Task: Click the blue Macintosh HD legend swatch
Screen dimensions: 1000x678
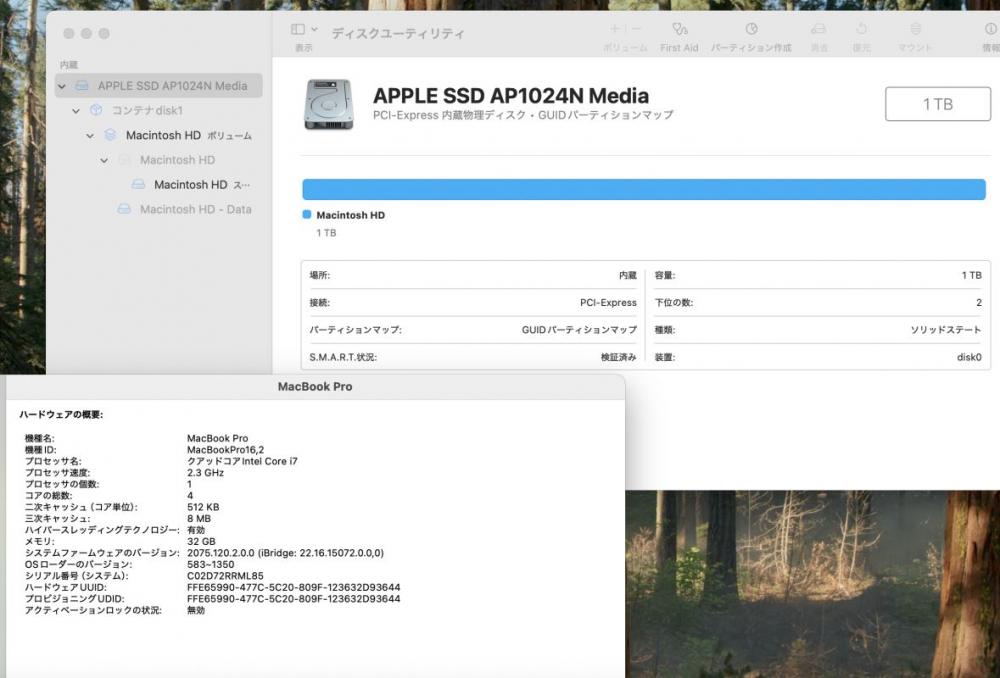Action: click(x=307, y=215)
